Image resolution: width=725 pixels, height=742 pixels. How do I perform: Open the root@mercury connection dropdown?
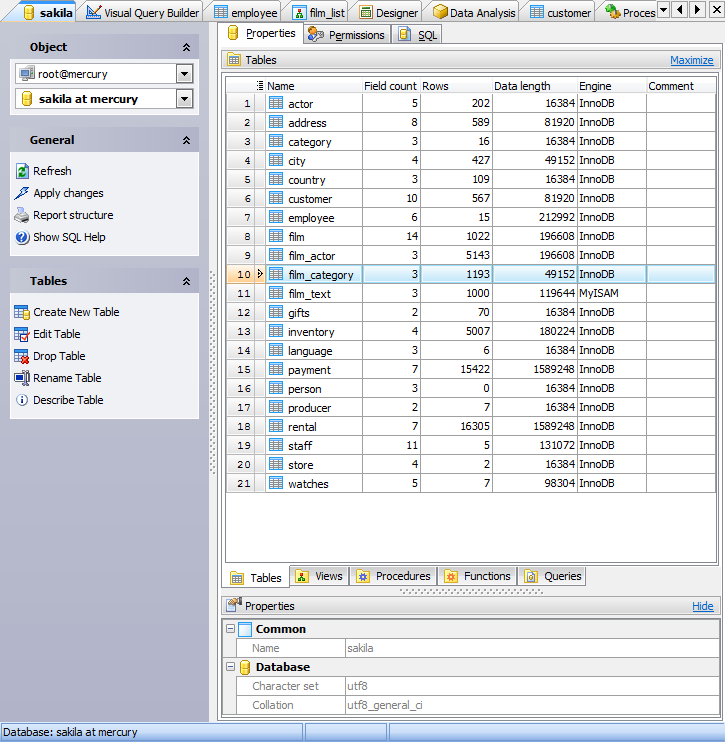coord(184,74)
